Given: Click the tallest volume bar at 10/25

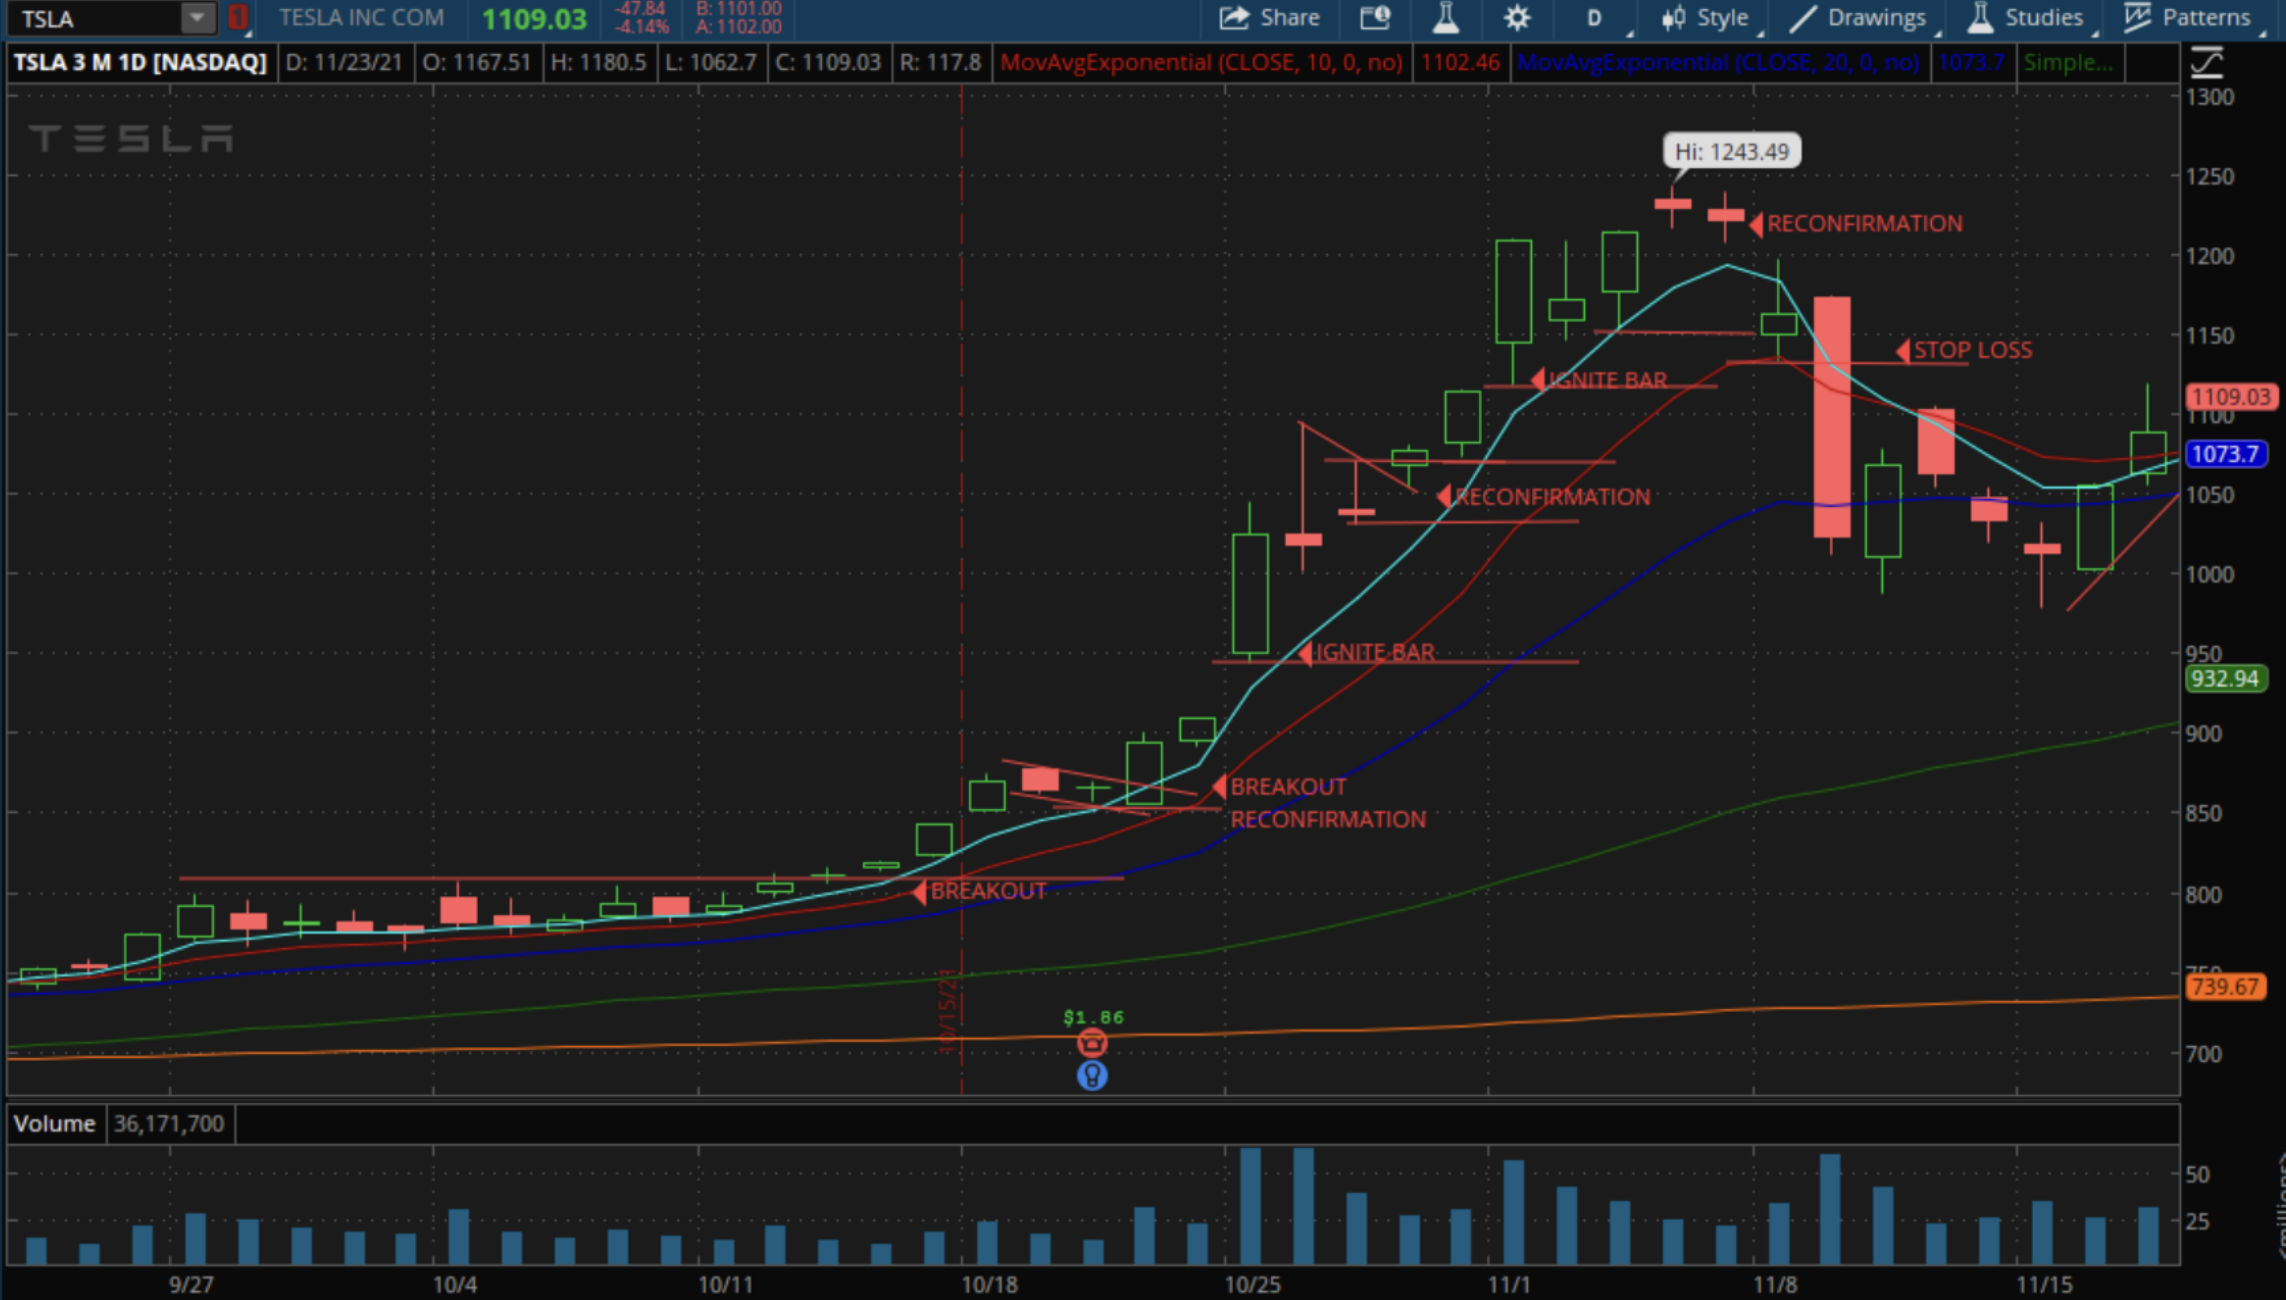Looking at the screenshot, I should (1250, 1207).
